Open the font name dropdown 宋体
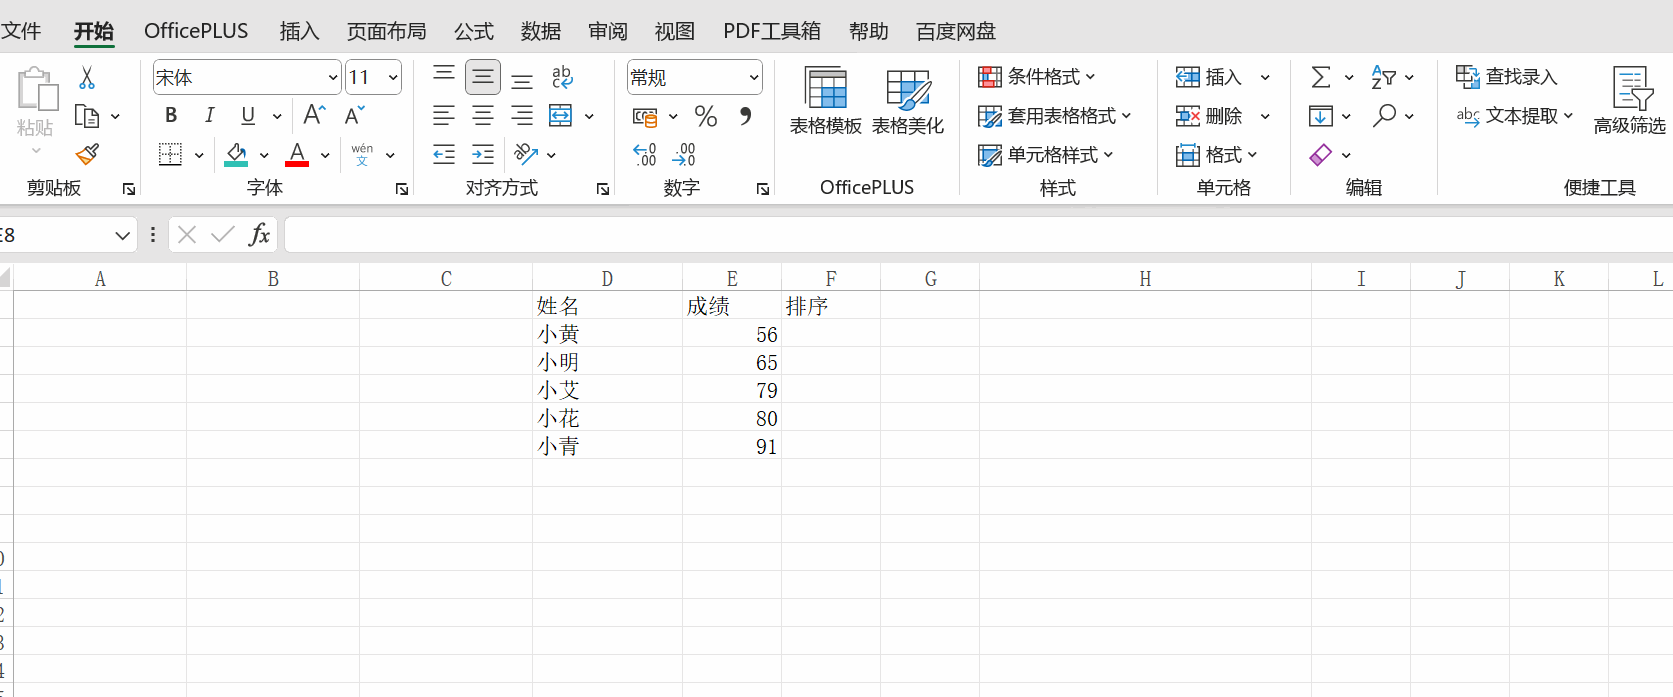Image resolution: width=1673 pixels, height=697 pixels. pos(333,78)
